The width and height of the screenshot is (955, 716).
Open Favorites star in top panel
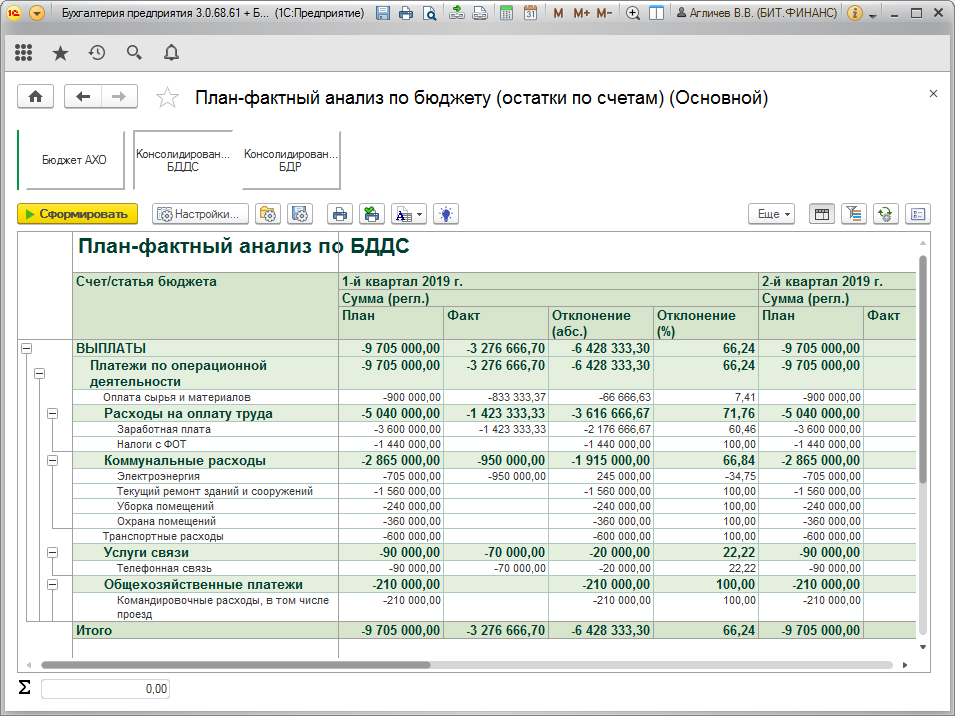point(60,53)
